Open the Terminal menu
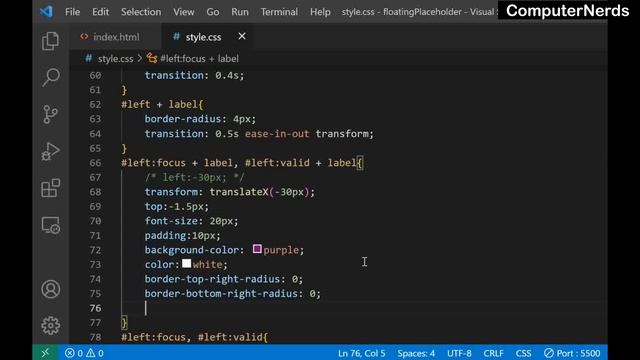The height and width of the screenshot is (360, 640). point(279,12)
